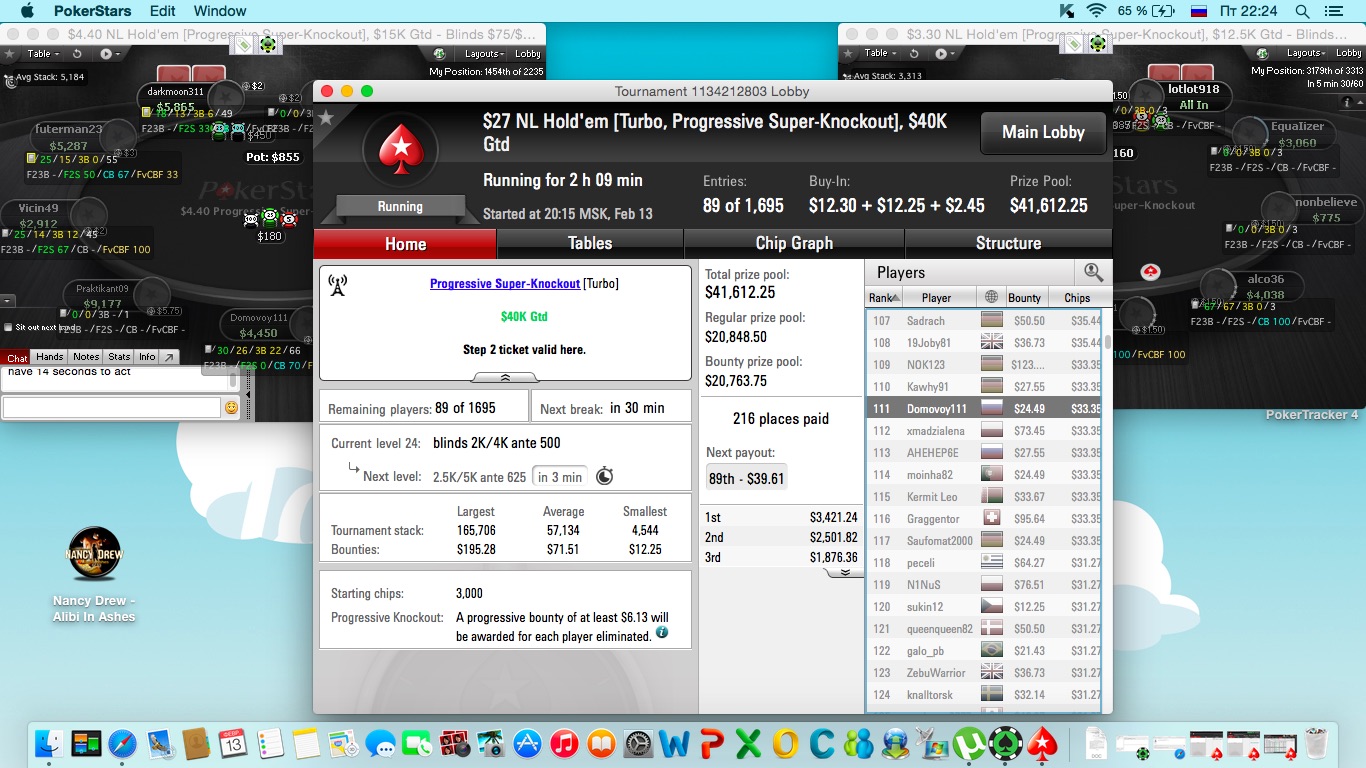Open the App Store from the Dock

(x=527, y=744)
